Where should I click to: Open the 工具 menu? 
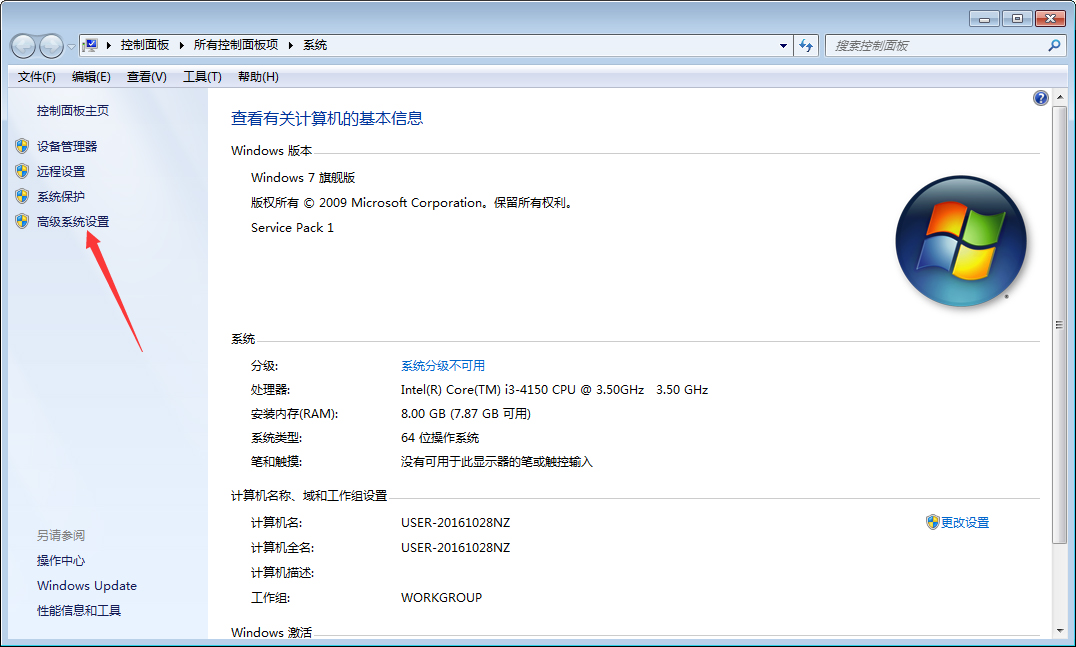click(201, 76)
